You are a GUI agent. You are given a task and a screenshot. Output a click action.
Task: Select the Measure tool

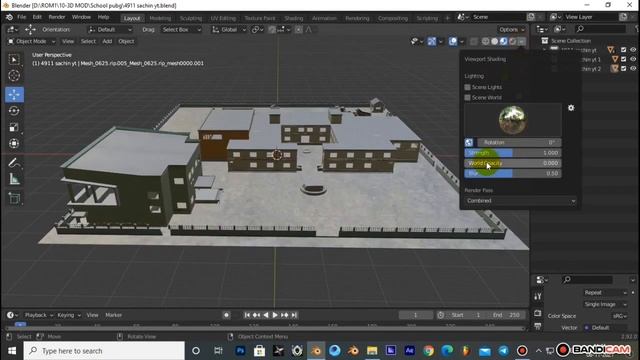point(14,179)
